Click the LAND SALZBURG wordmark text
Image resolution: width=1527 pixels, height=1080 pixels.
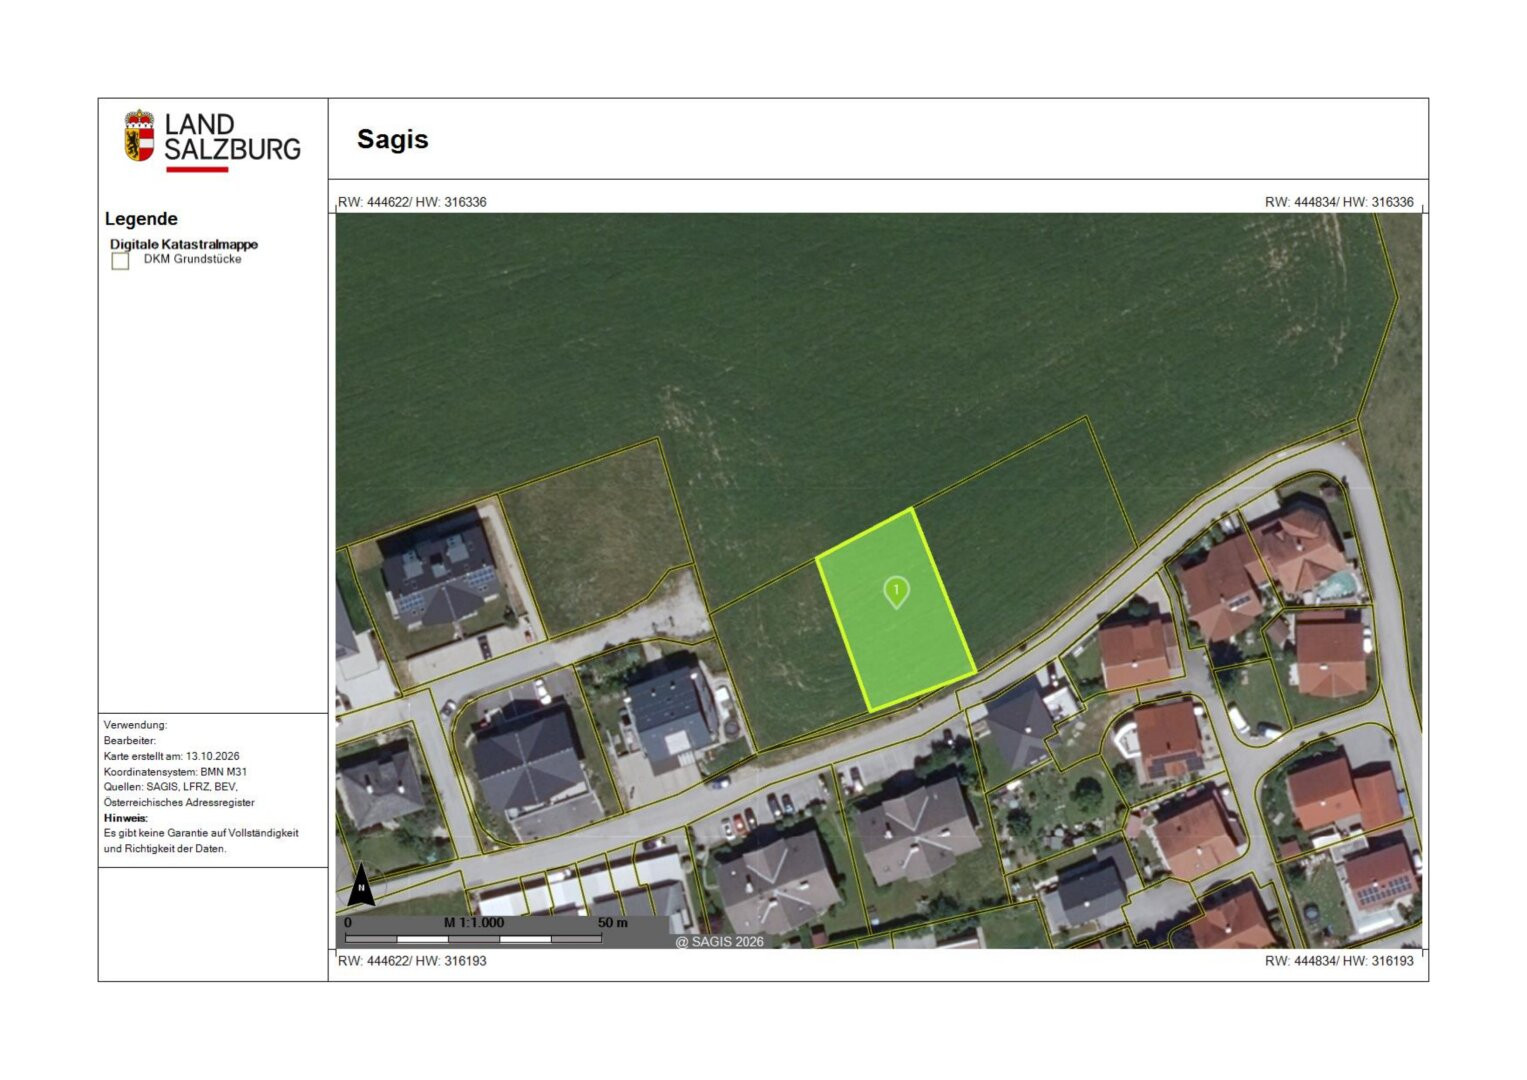pyautogui.click(x=232, y=137)
